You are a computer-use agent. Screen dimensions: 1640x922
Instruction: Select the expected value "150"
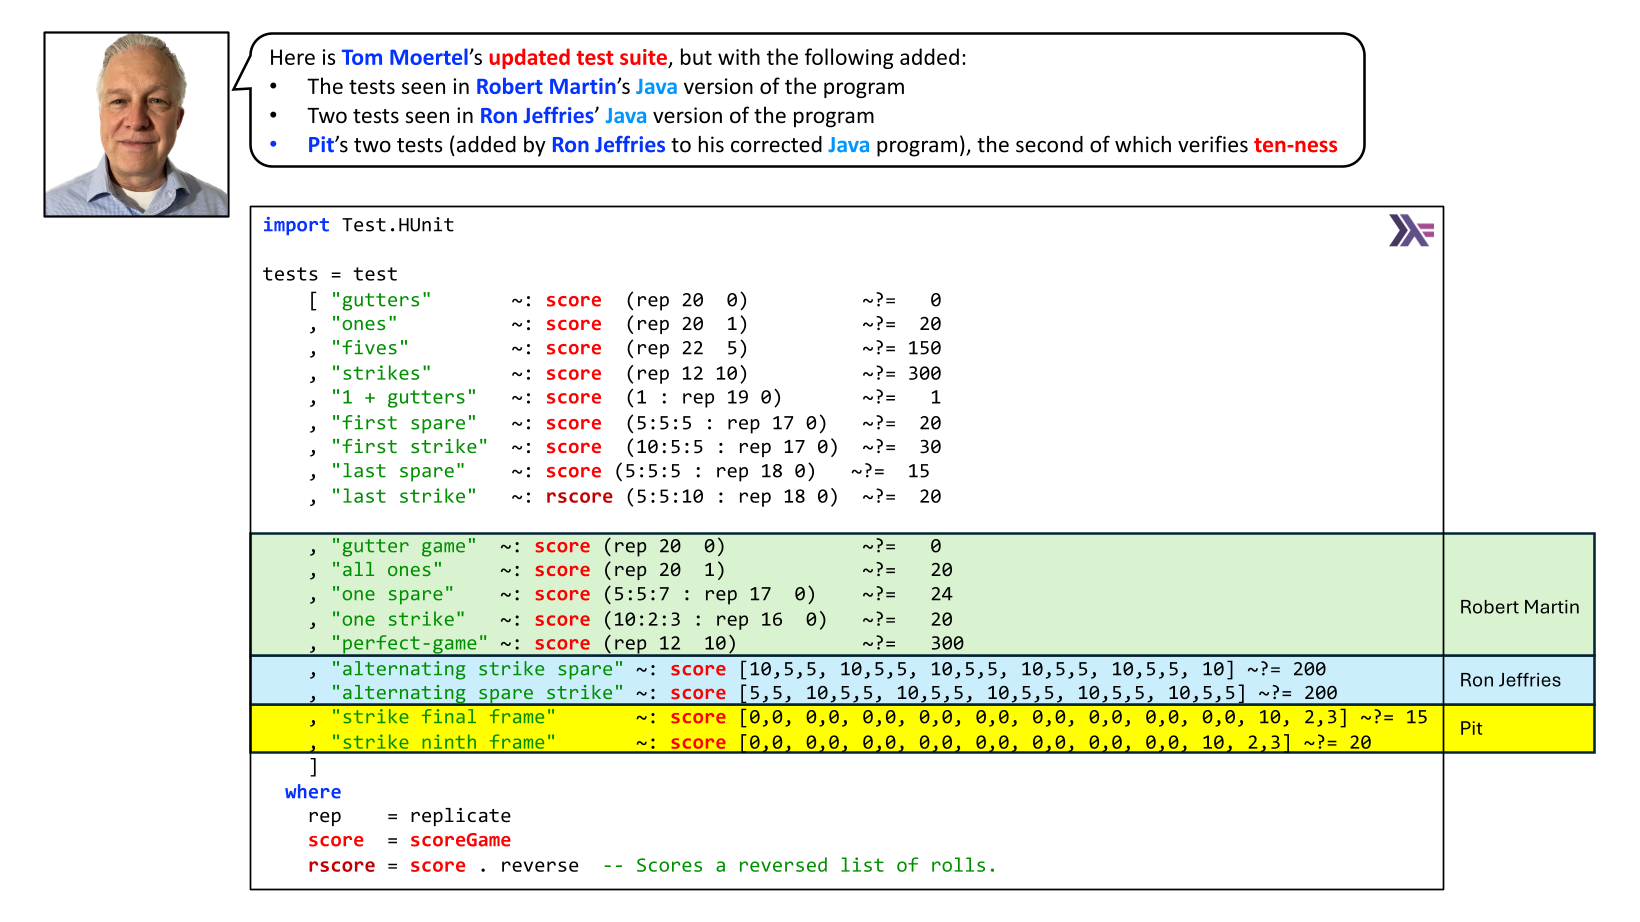click(924, 348)
